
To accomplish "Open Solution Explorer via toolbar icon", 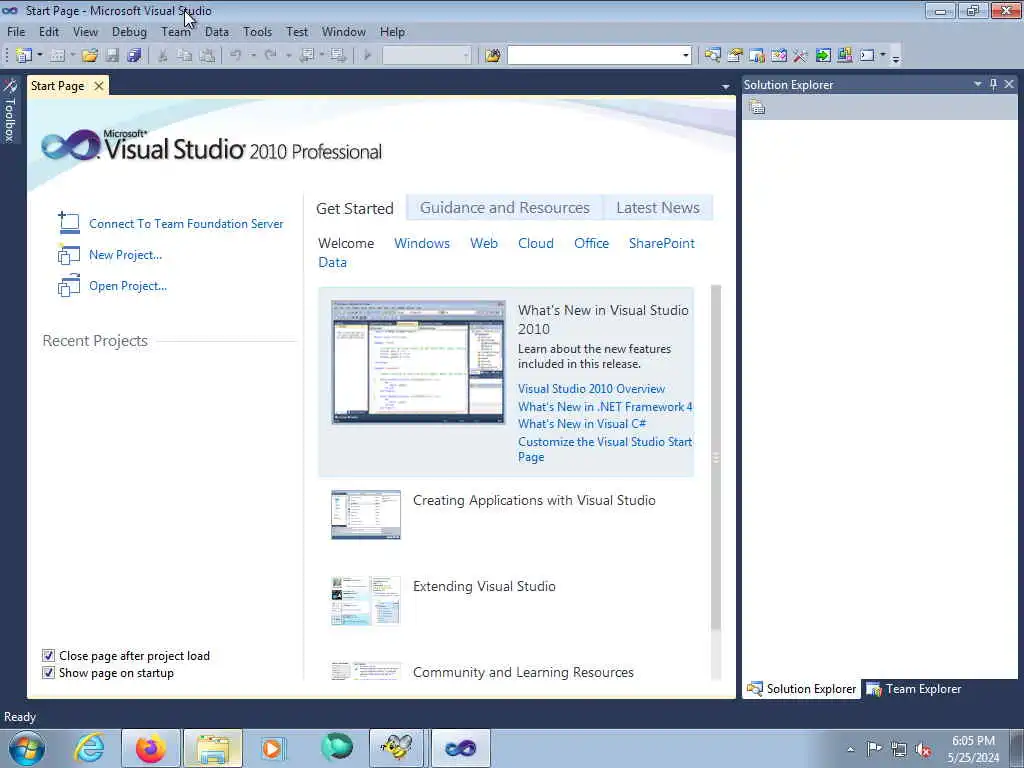I will (712, 56).
